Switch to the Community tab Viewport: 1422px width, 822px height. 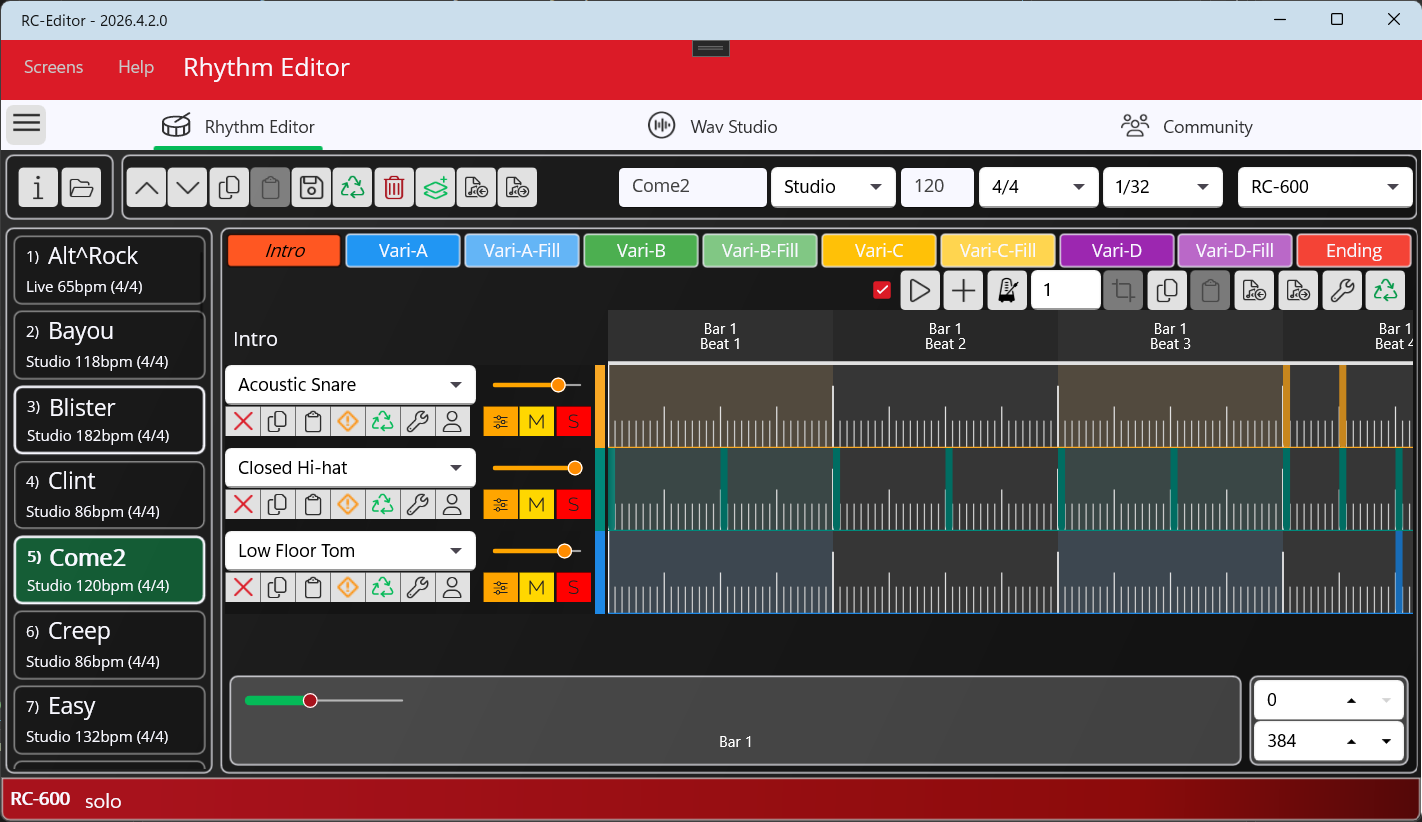pos(1186,126)
